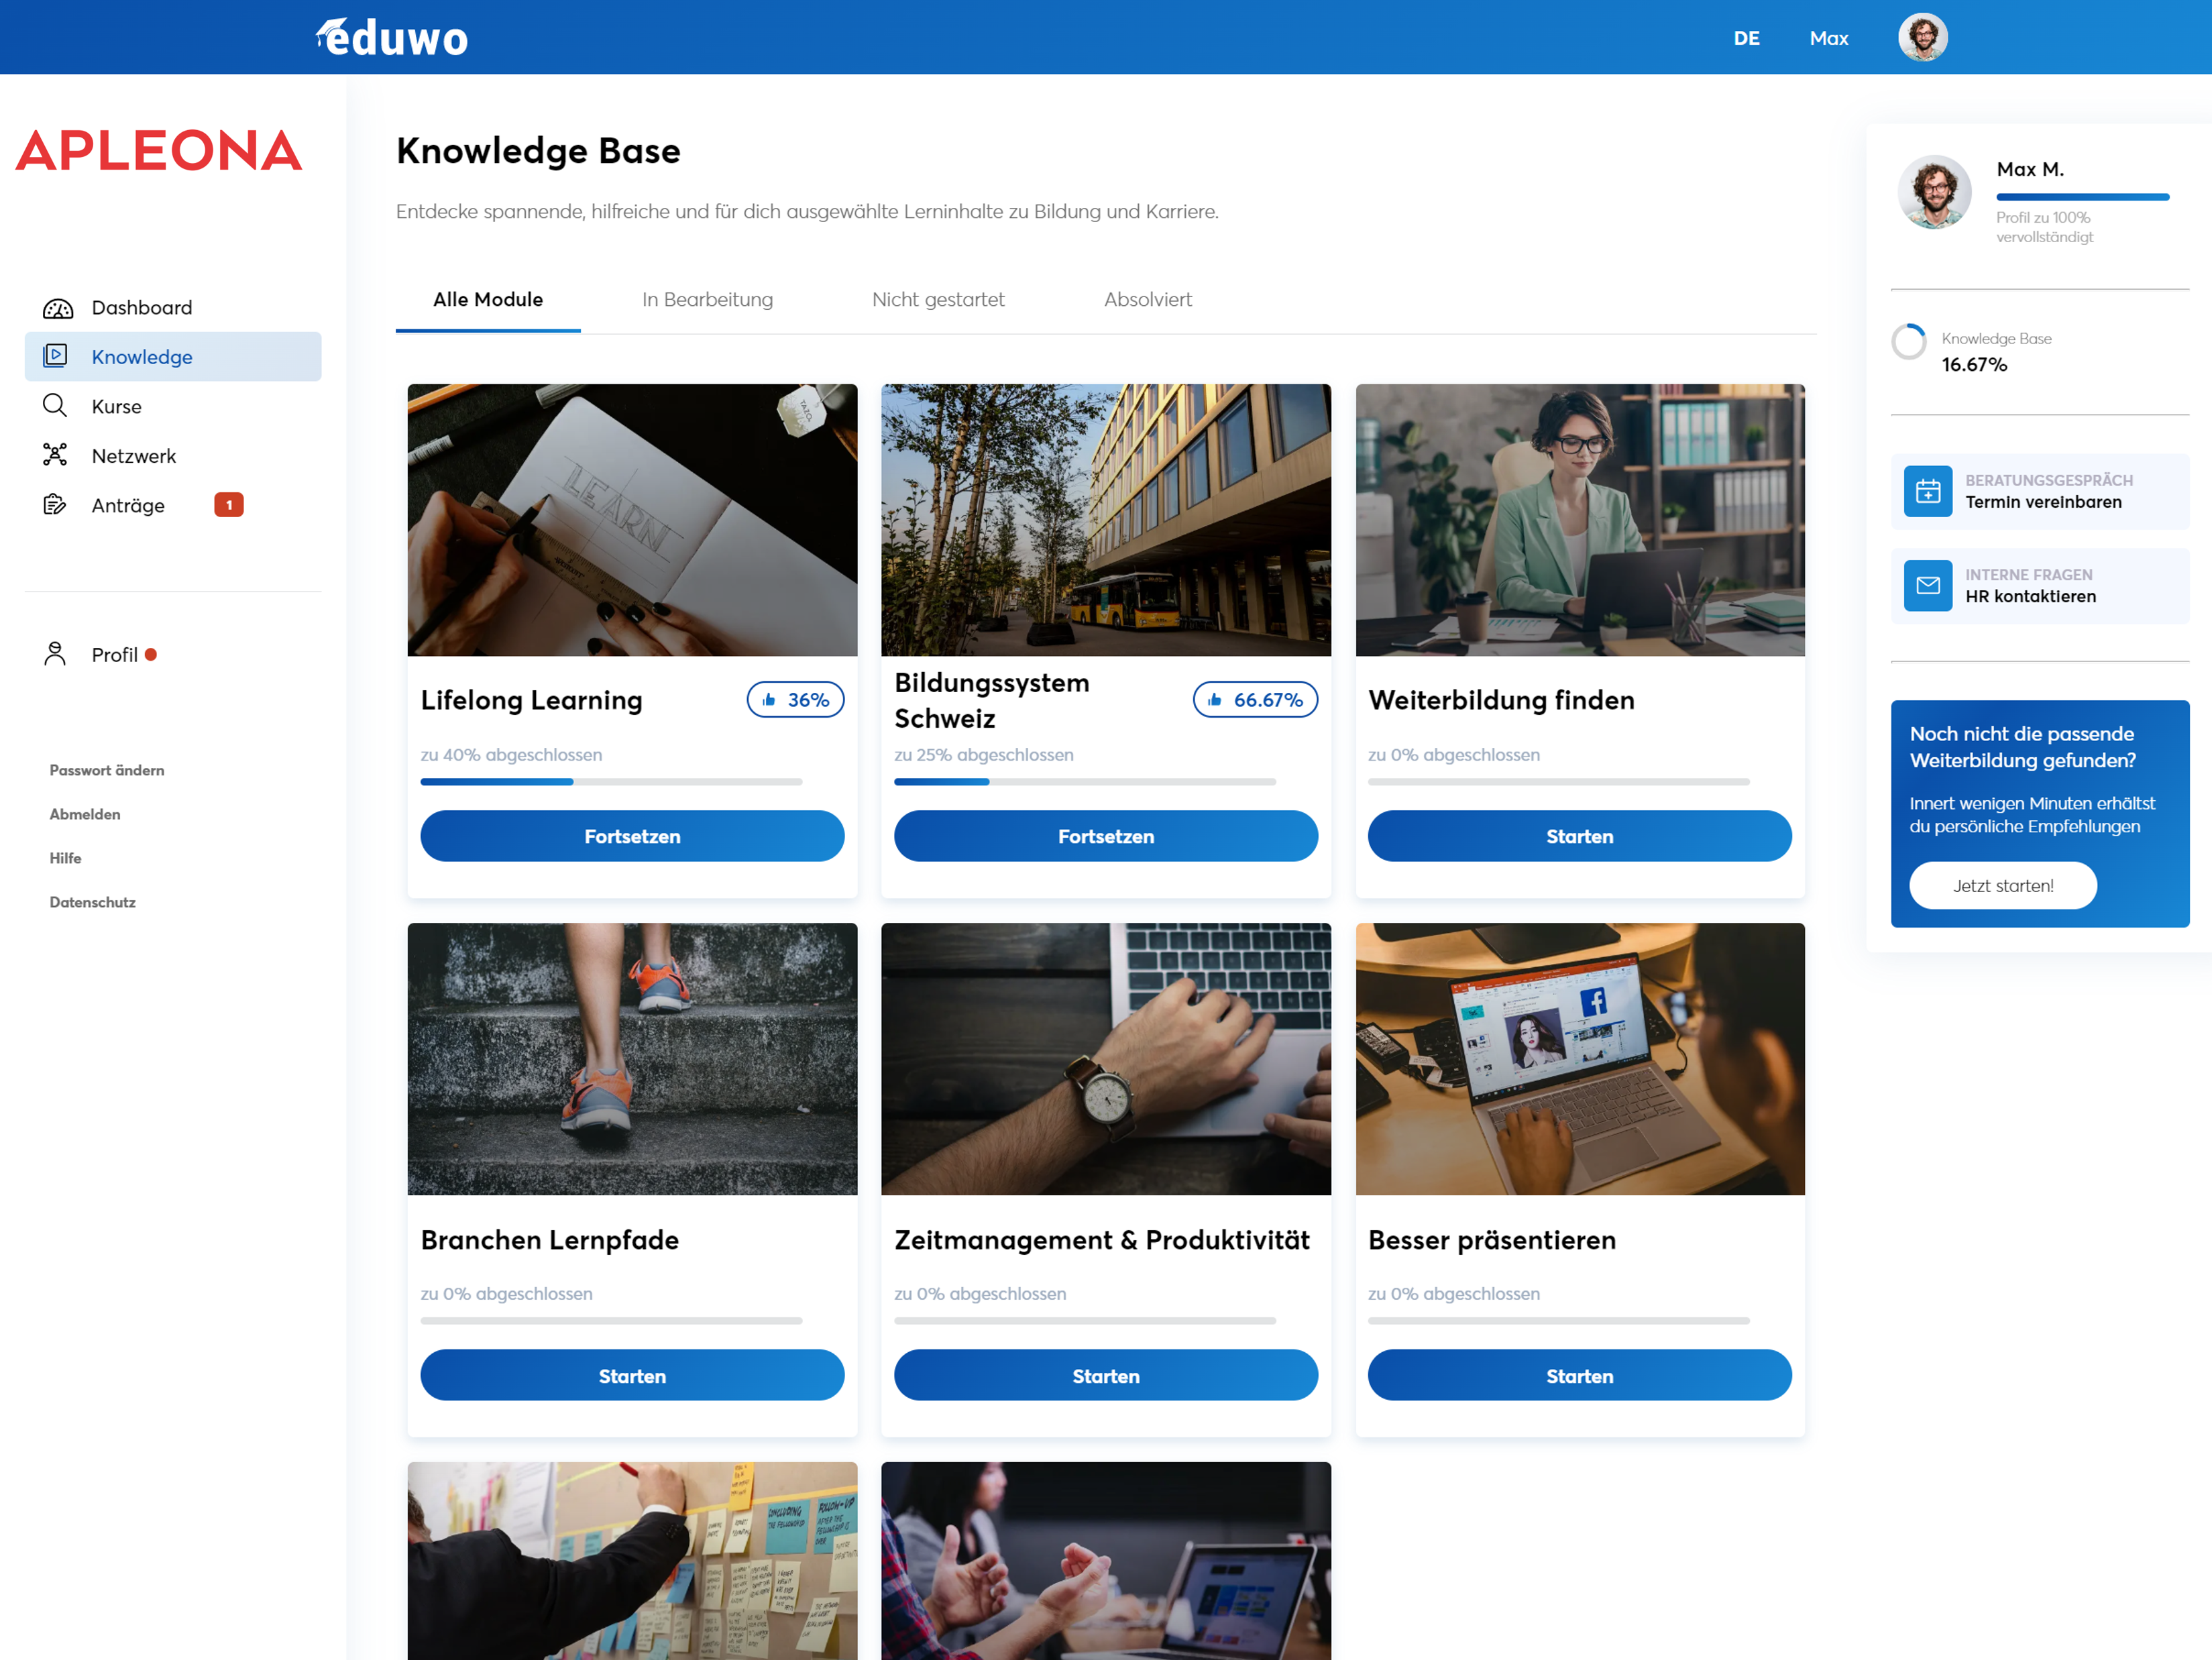Click the HR kontaktieren envelope icon

1927,585
